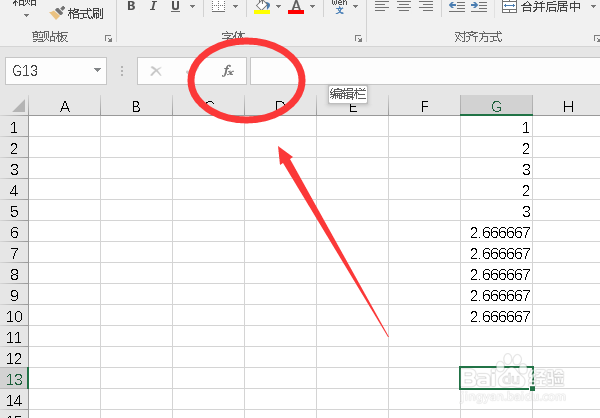Click cell G10 with 2.666667
Screen dimensions: 600x418
(496, 316)
